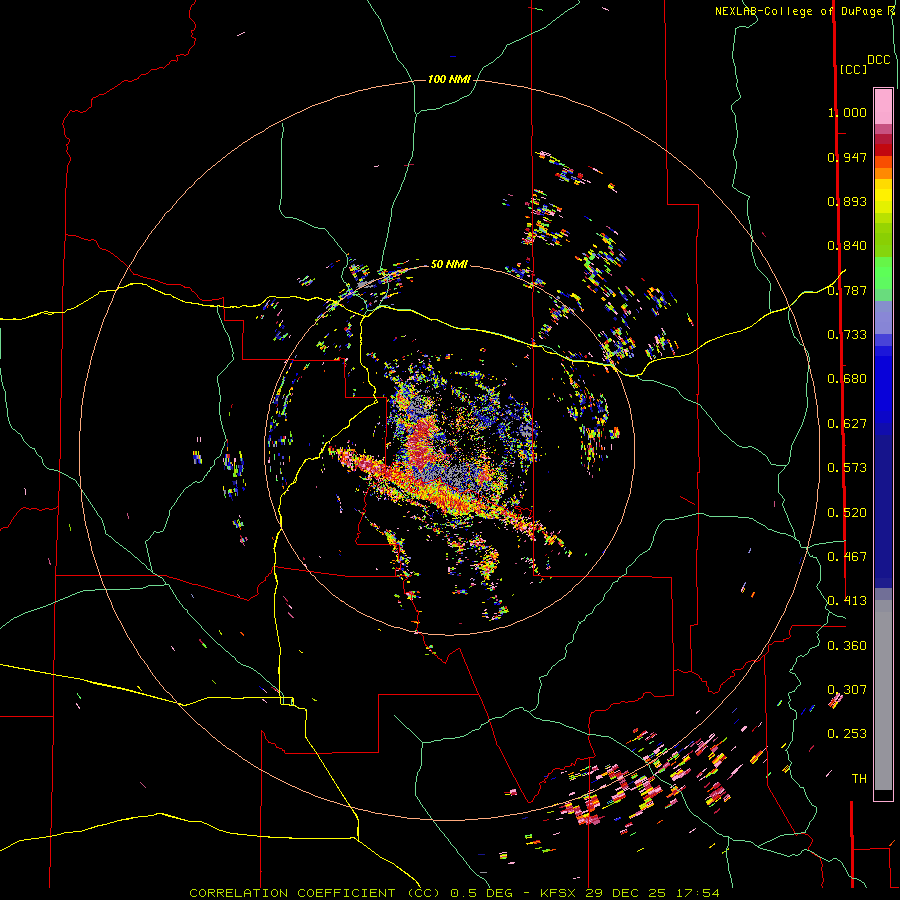Click the 0.680 legend value
Screen dimensions: 900x900
coord(847,379)
